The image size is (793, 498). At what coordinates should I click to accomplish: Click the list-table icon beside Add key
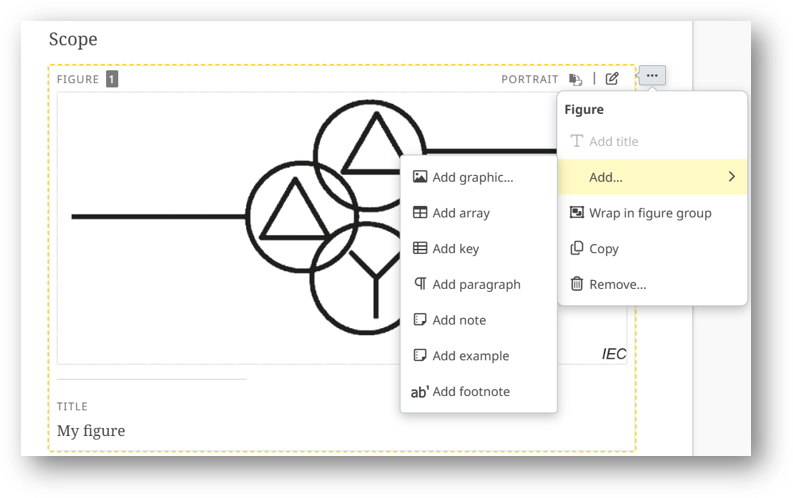420,248
